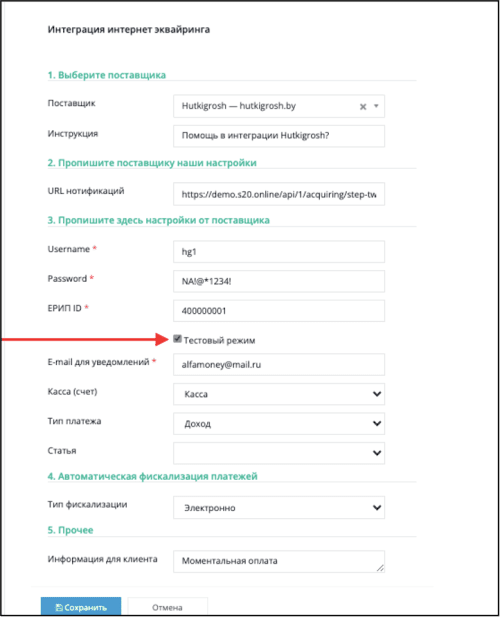Viewport: 500px width, 617px height.
Task: Clear the Hutkigrosh supplier selection with the x icon
Action: [363, 107]
